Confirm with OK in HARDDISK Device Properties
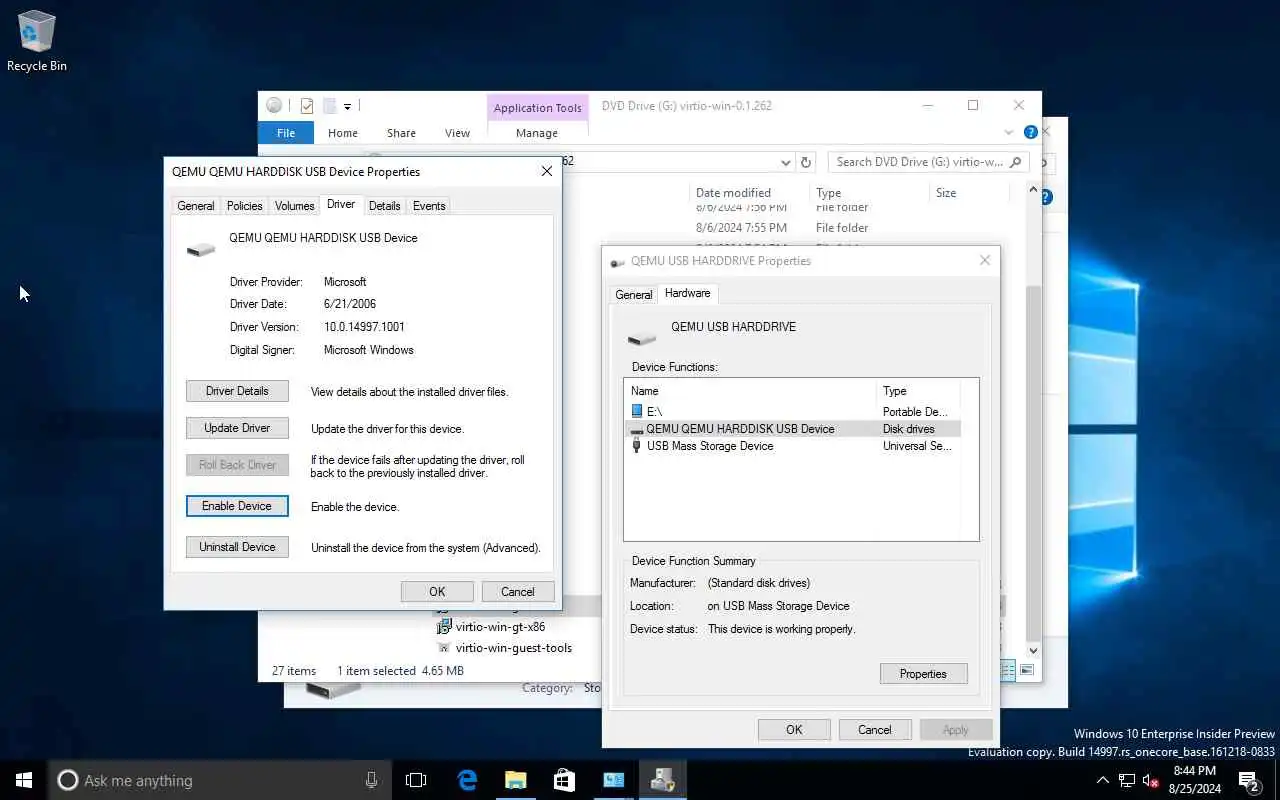Screen dimensions: 1280x800 [x=437, y=591]
